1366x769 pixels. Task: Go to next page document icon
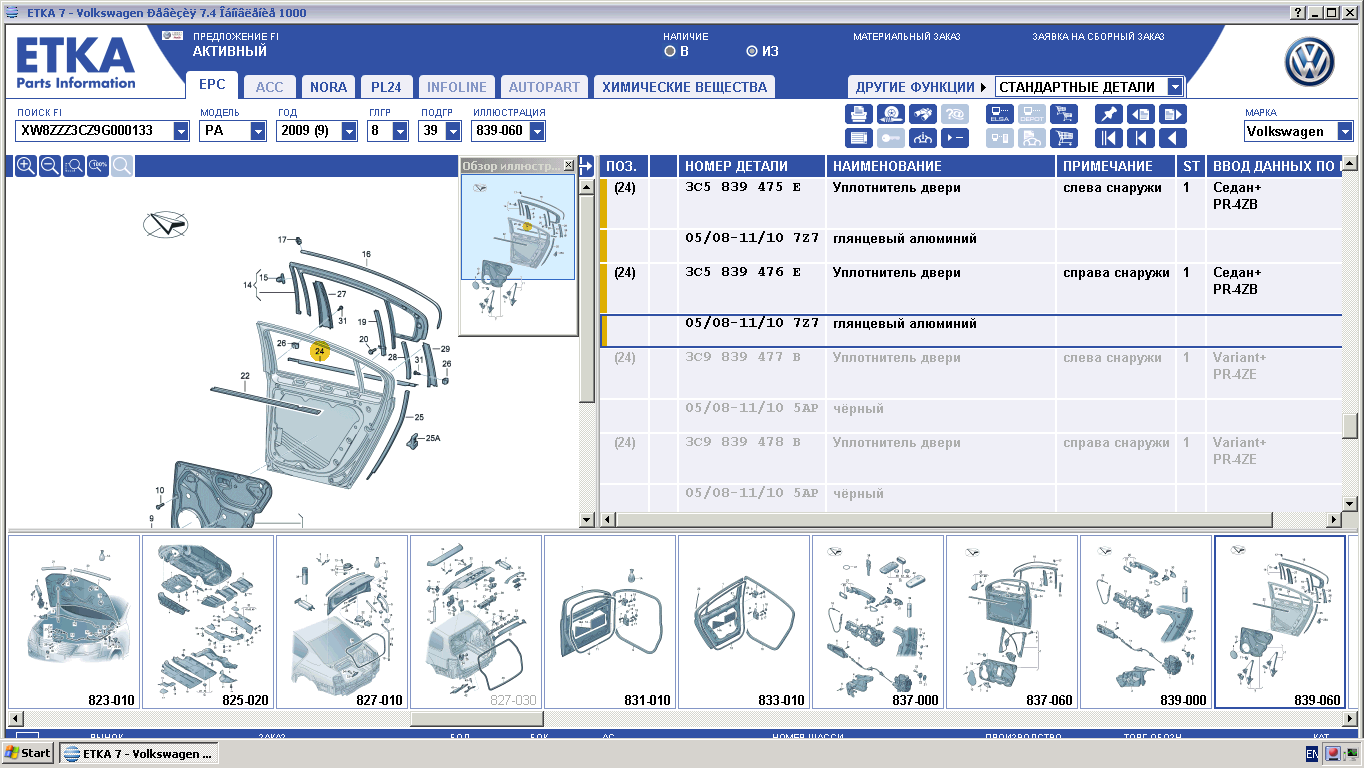pos(1173,114)
